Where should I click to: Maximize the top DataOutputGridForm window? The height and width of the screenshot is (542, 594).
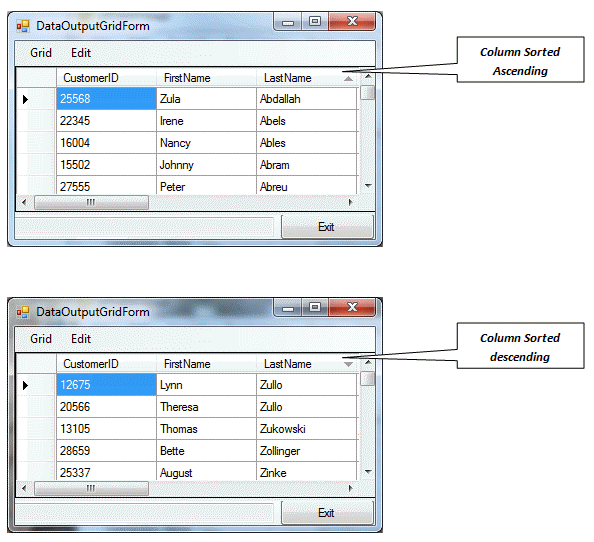point(315,22)
